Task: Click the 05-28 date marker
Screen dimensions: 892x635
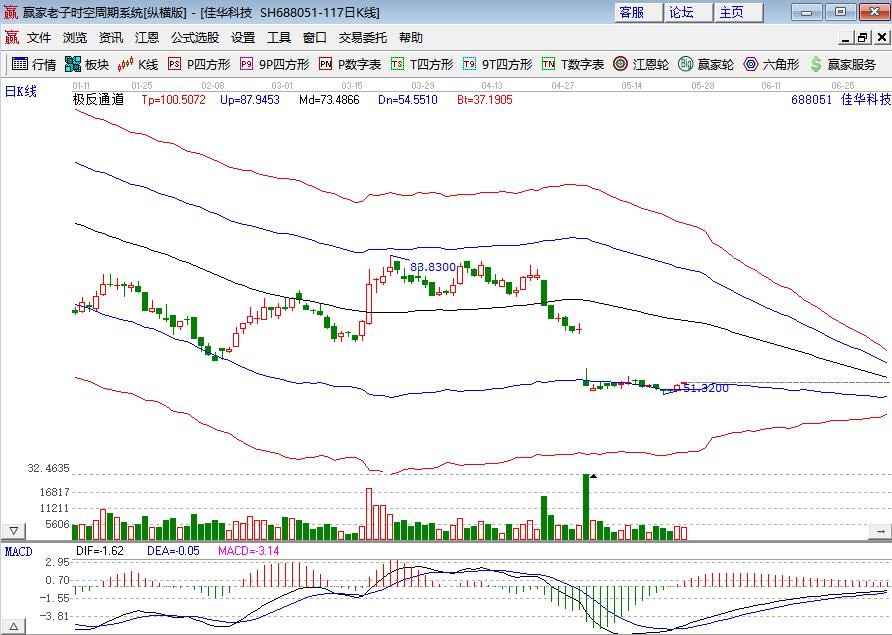Action: [x=703, y=85]
